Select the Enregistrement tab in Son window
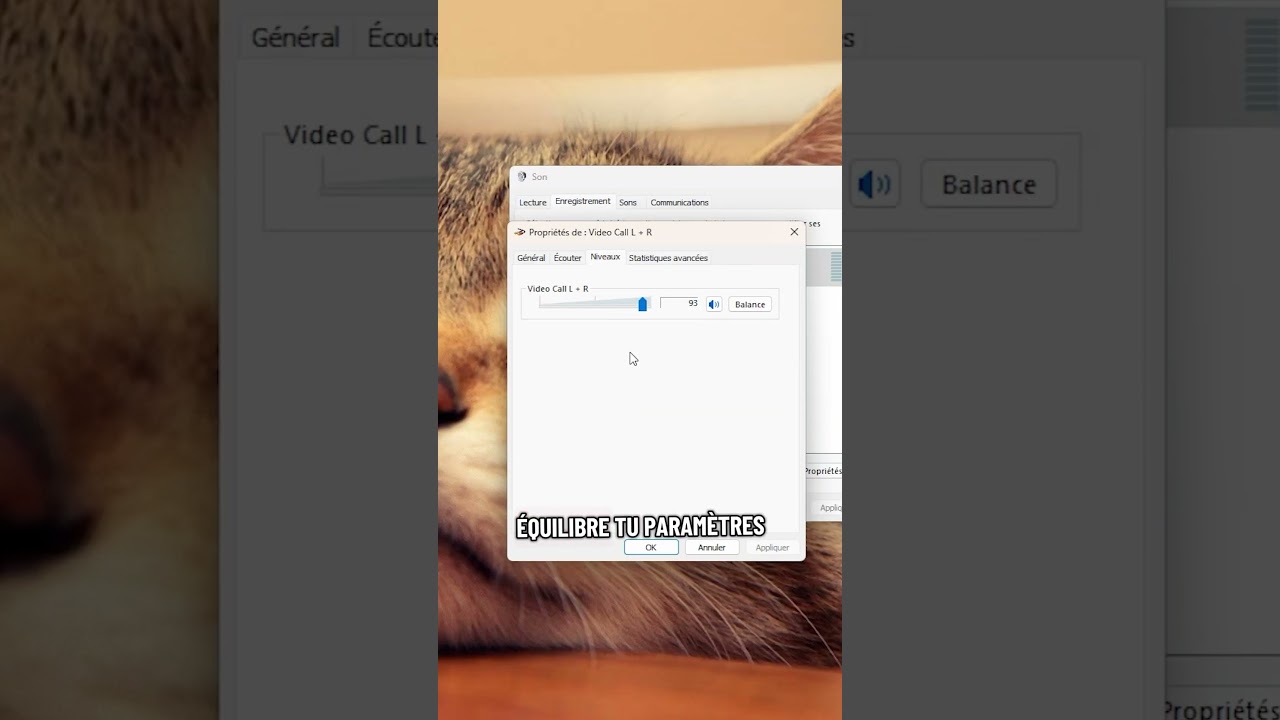Screen dimensions: 1280x720 coord(583,201)
